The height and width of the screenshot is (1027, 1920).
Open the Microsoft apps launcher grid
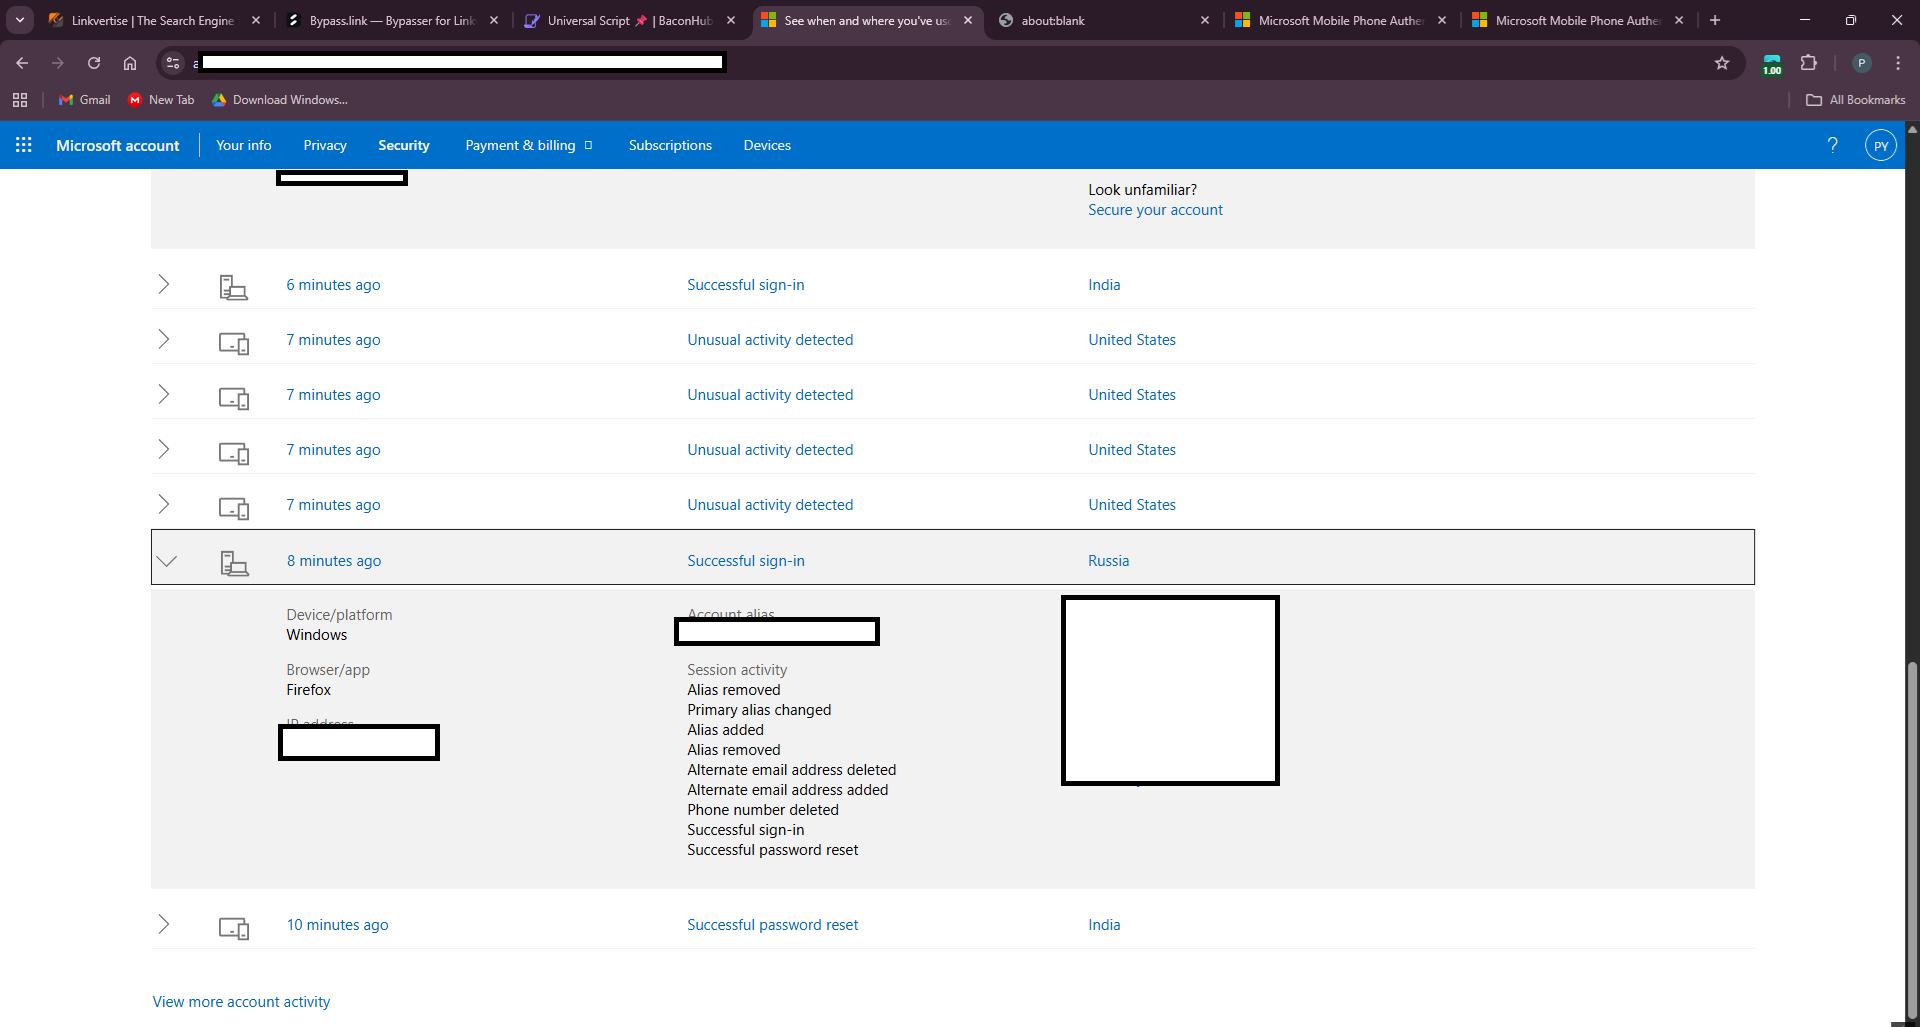[24, 145]
